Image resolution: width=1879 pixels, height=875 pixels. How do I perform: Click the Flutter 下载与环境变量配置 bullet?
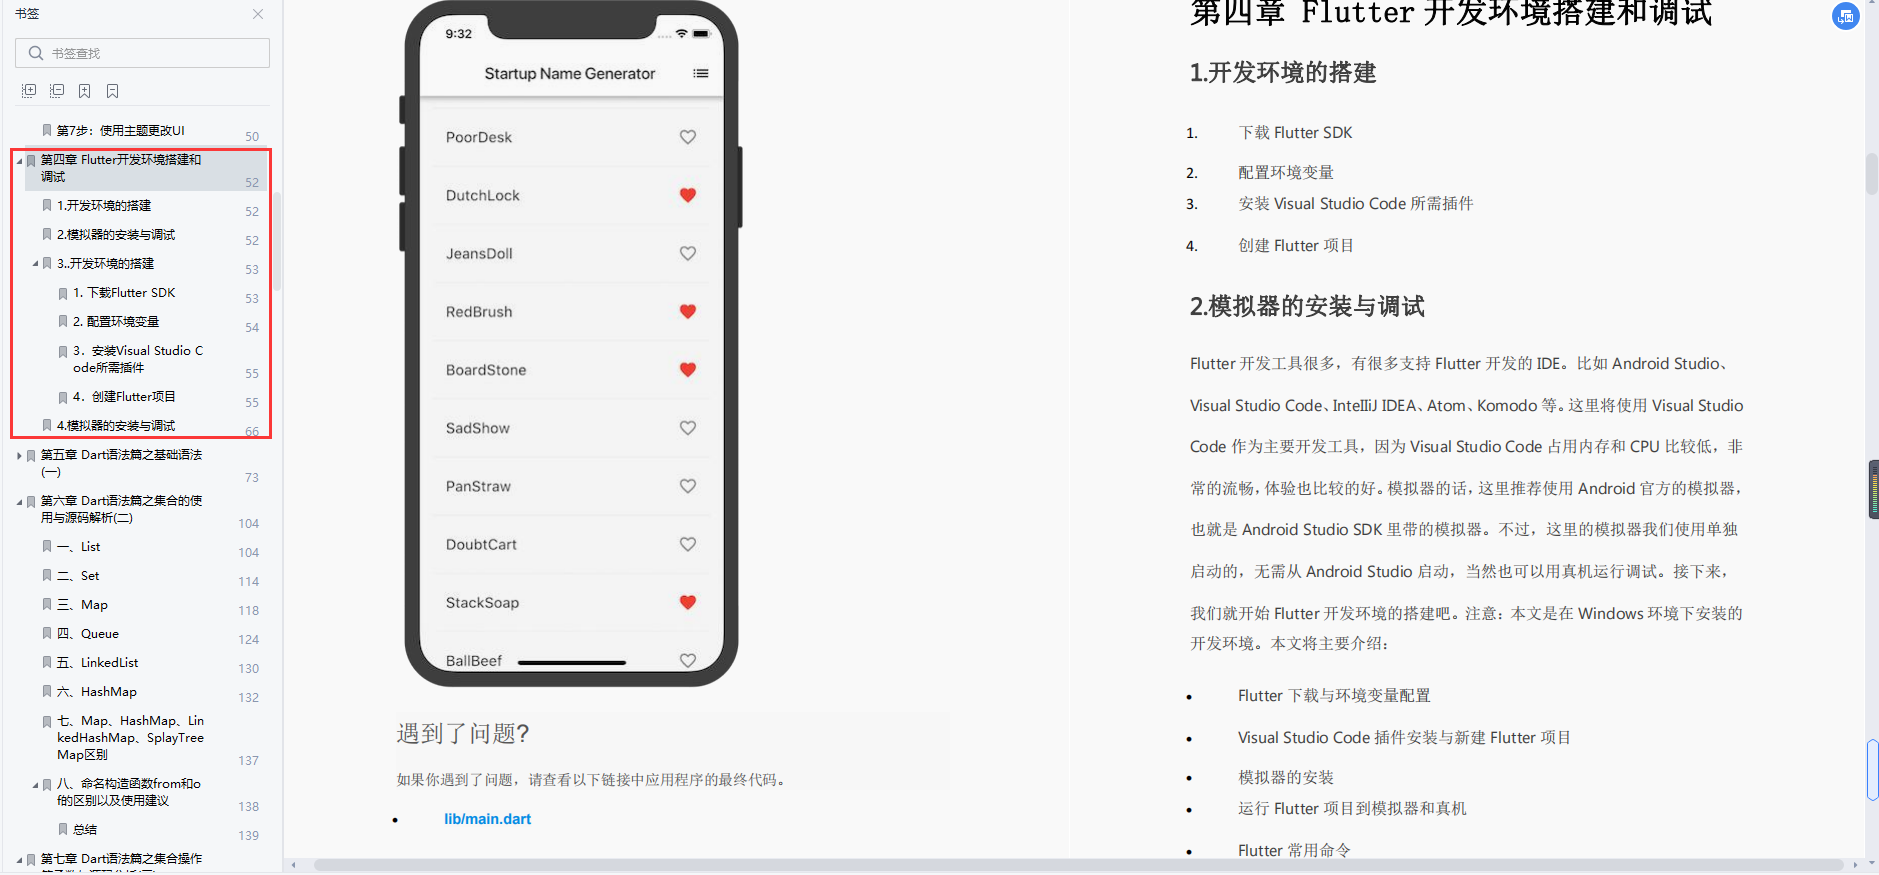(x=1334, y=696)
